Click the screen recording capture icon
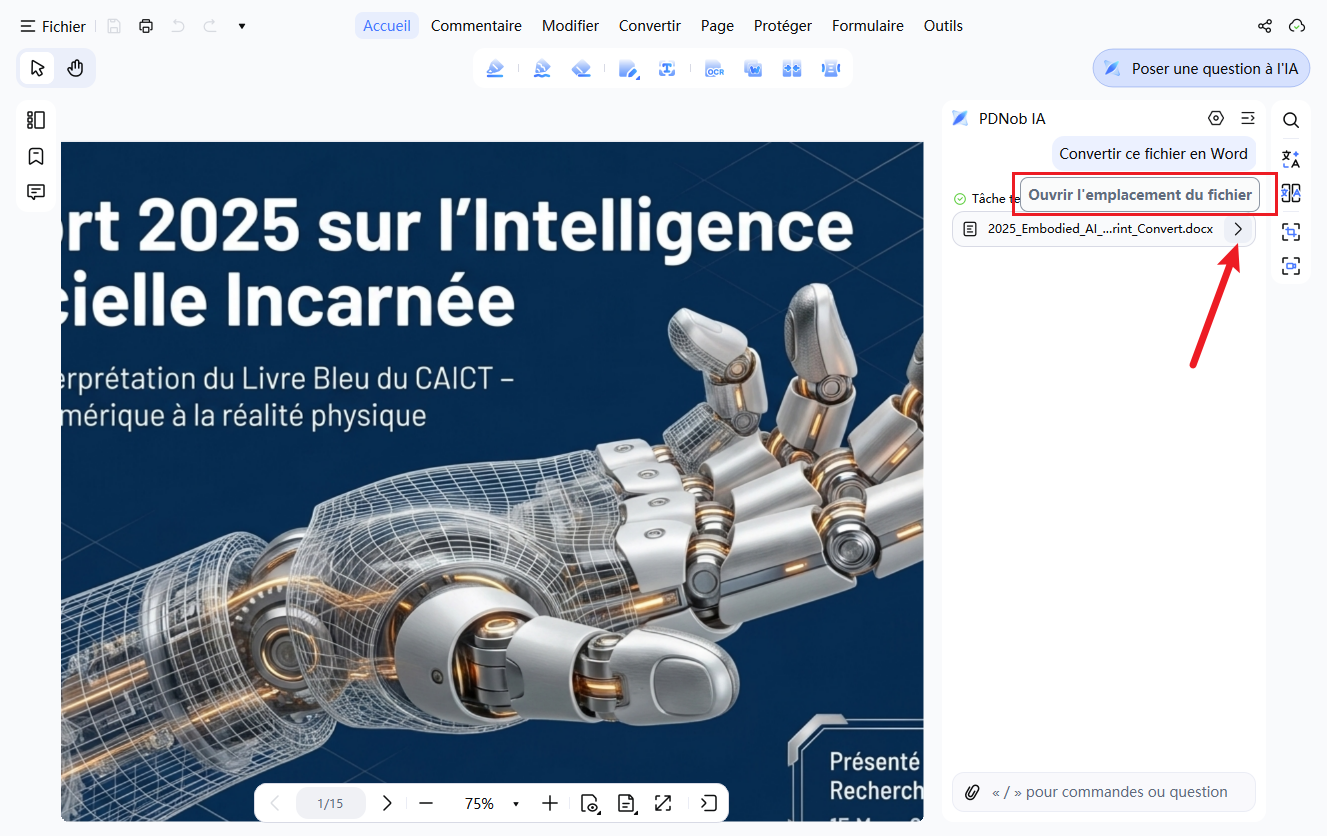 coord(1291,266)
